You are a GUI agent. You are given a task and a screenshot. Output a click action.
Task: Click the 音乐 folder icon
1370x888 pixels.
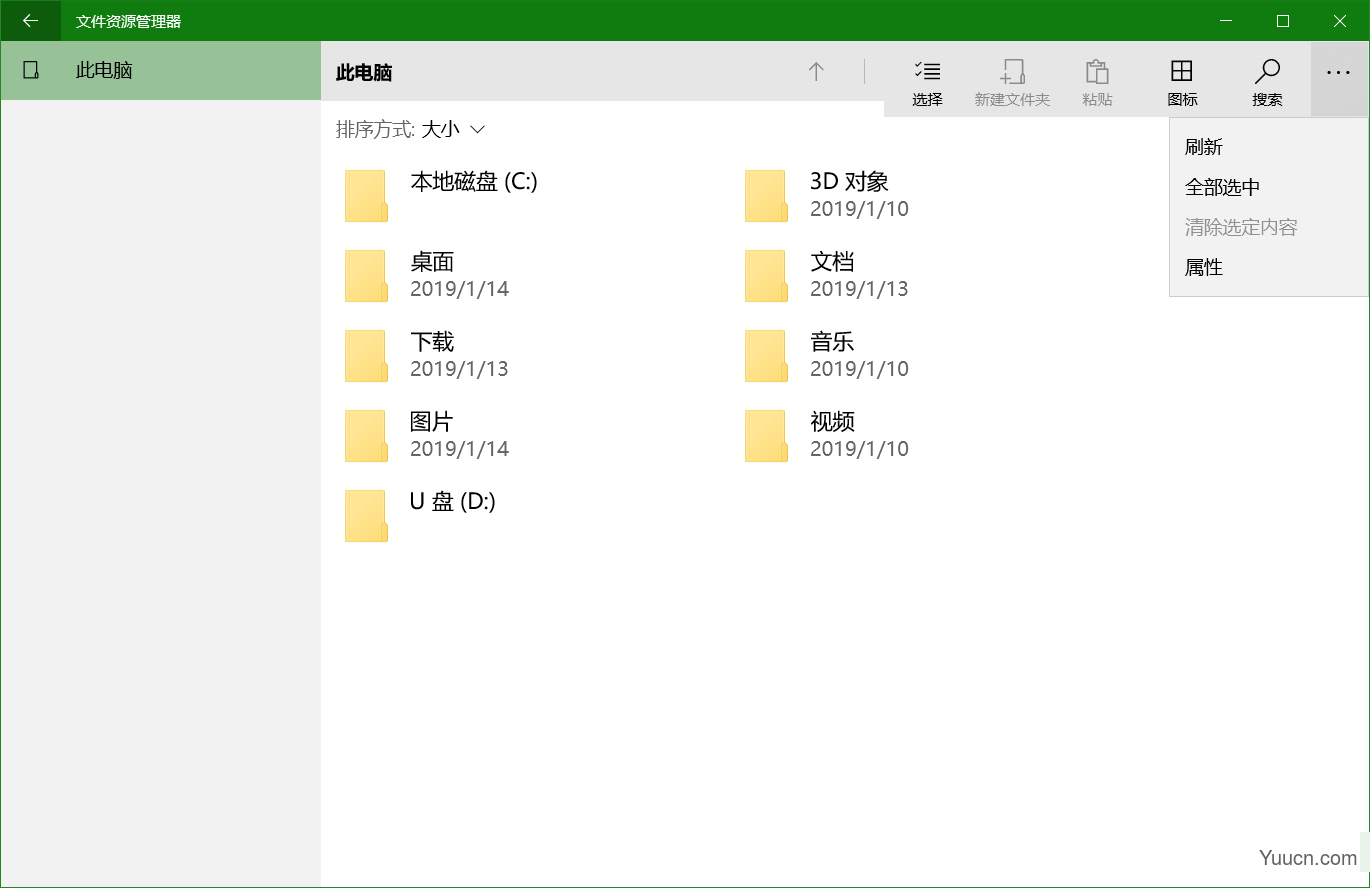pyautogui.click(x=766, y=356)
